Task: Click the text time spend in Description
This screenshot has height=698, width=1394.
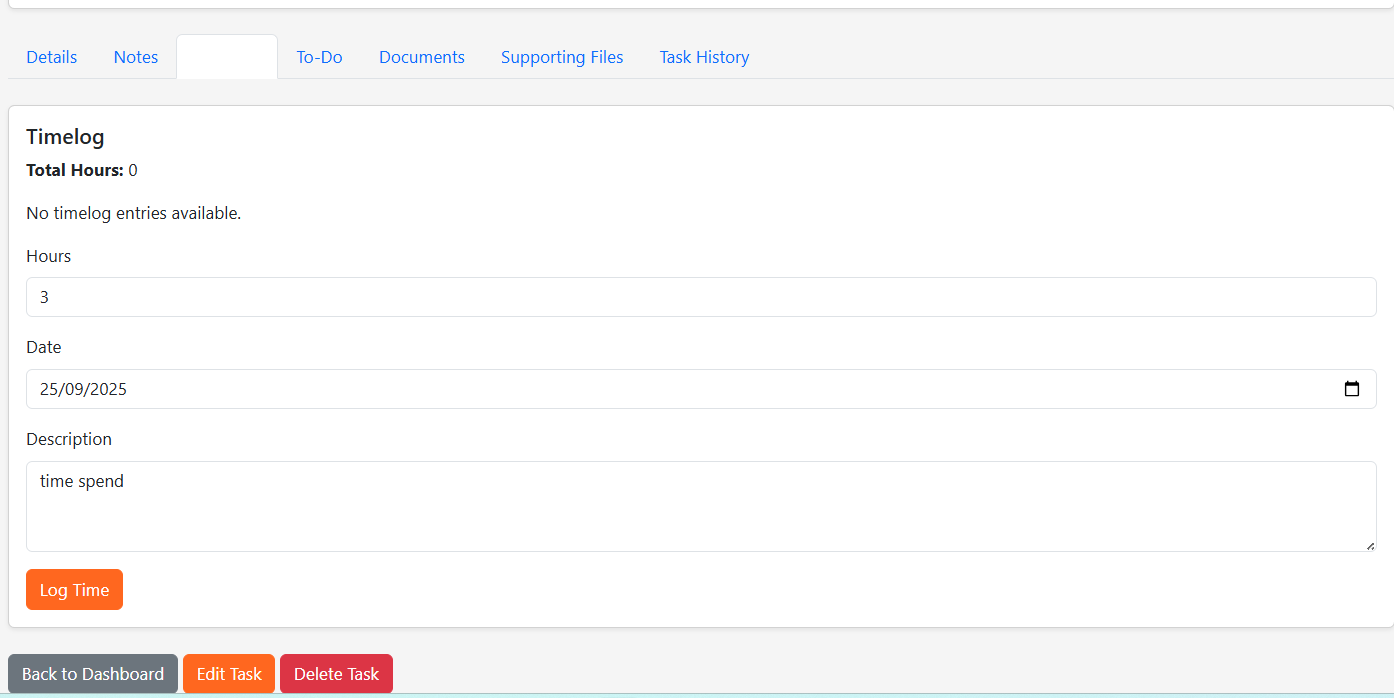Action: pyautogui.click(x=81, y=481)
